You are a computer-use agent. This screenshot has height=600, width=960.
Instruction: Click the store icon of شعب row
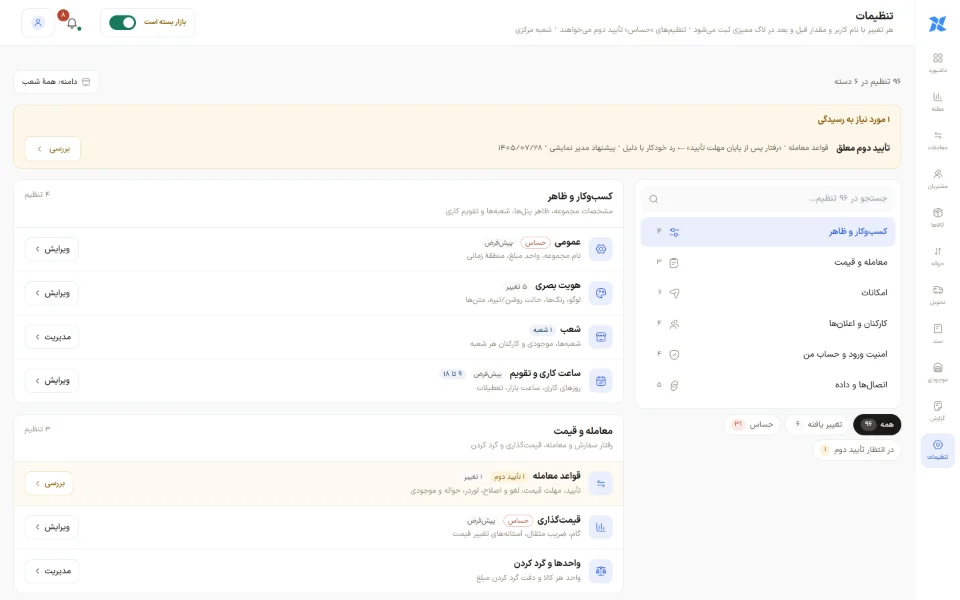tap(601, 337)
